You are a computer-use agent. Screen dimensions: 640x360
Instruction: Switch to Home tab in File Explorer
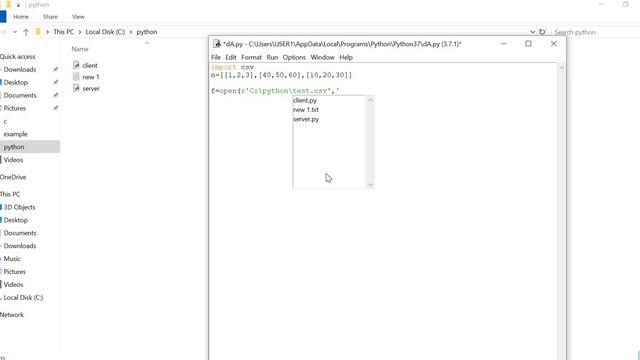[21, 17]
